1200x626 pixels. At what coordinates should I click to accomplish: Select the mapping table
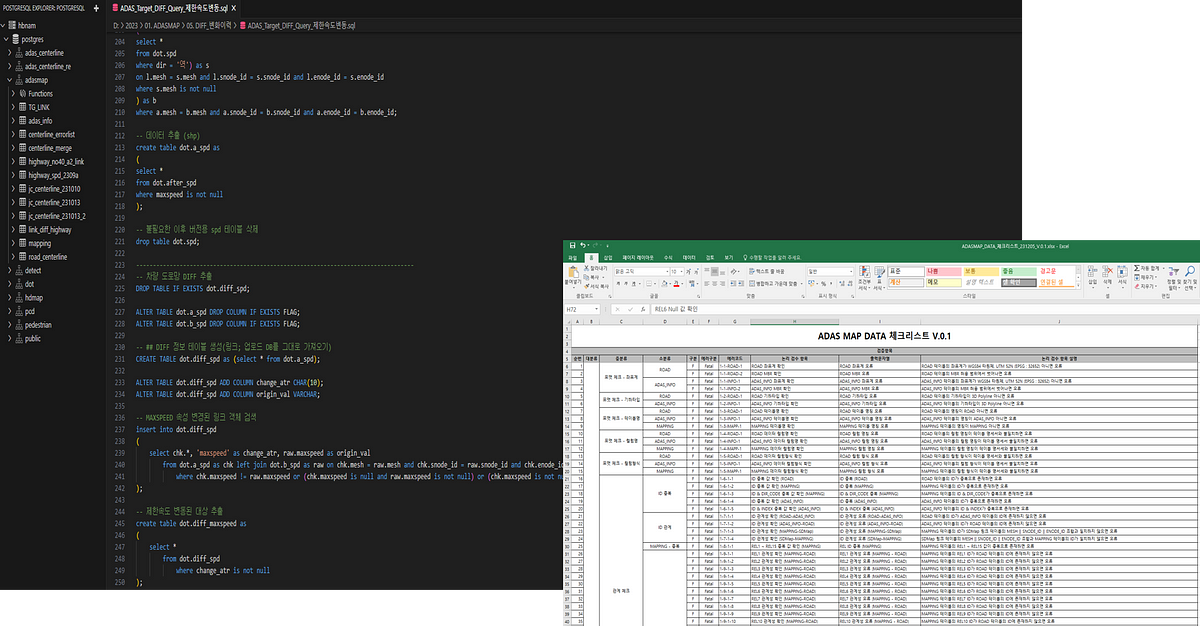(x=40, y=242)
